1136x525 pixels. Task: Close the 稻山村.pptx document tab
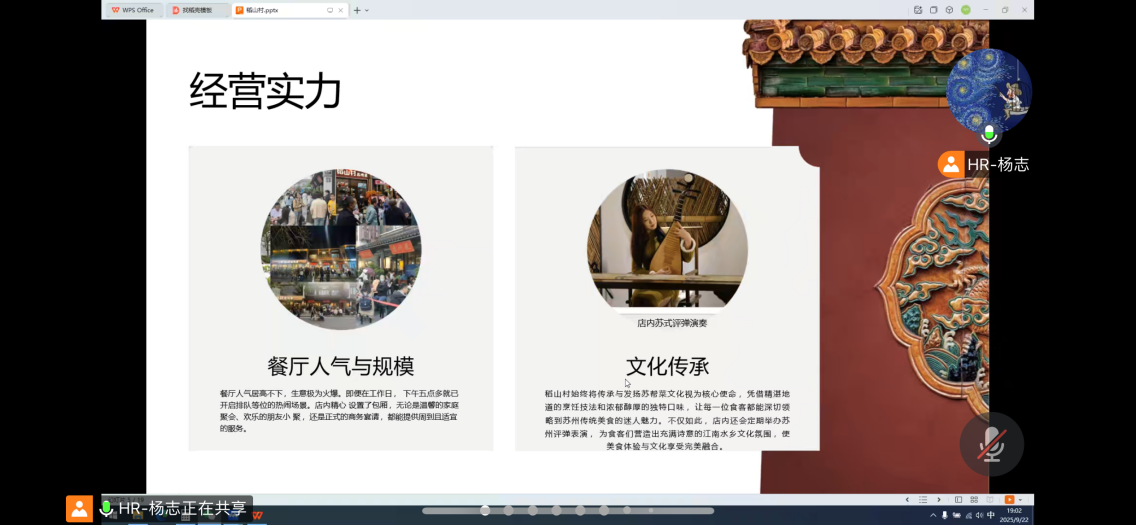[342, 10]
